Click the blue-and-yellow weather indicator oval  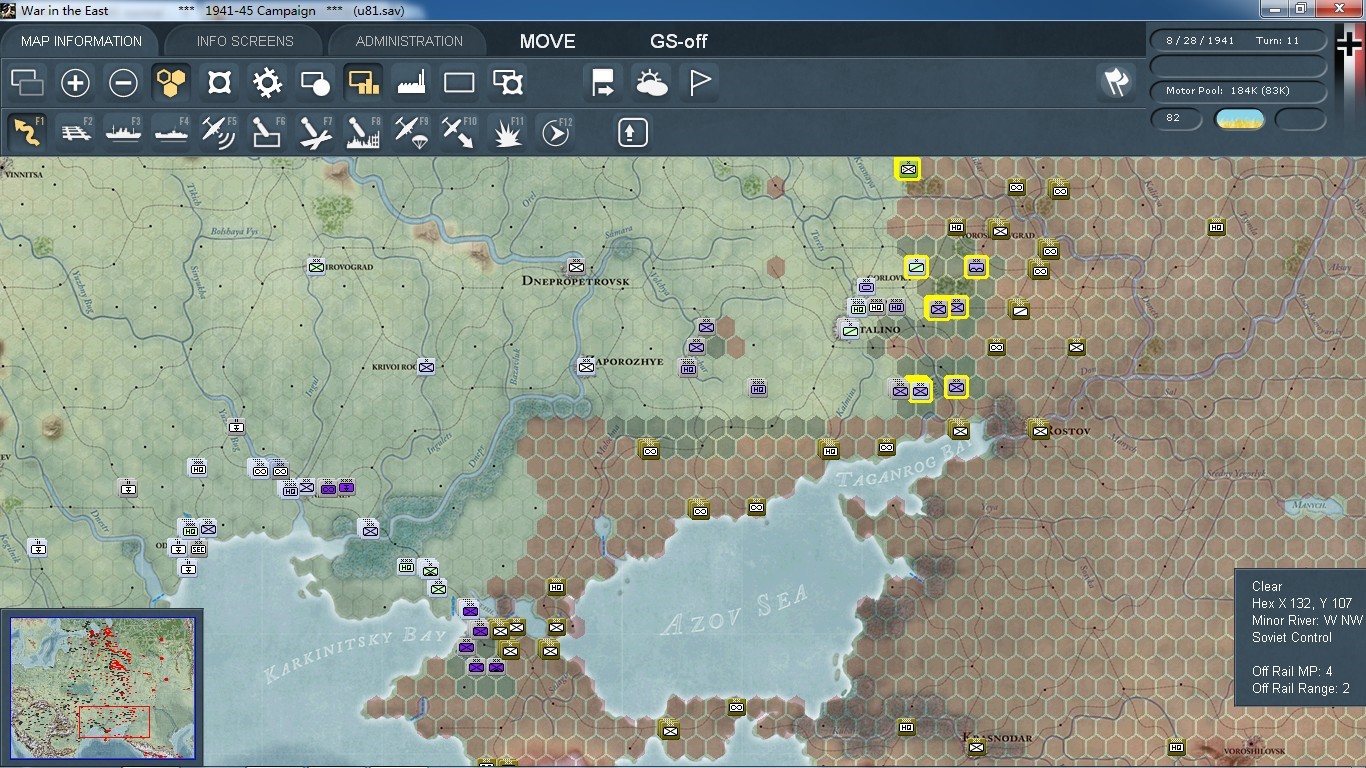coord(1240,119)
